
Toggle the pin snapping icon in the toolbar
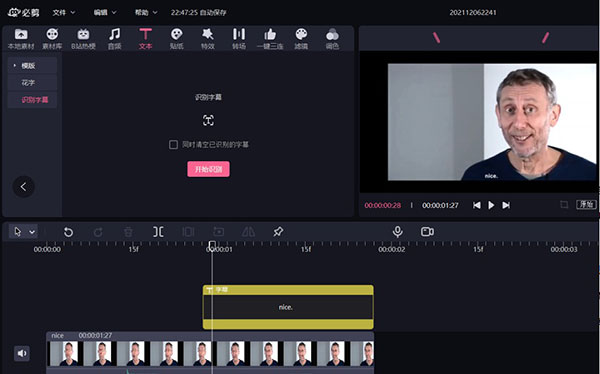(x=278, y=232)
